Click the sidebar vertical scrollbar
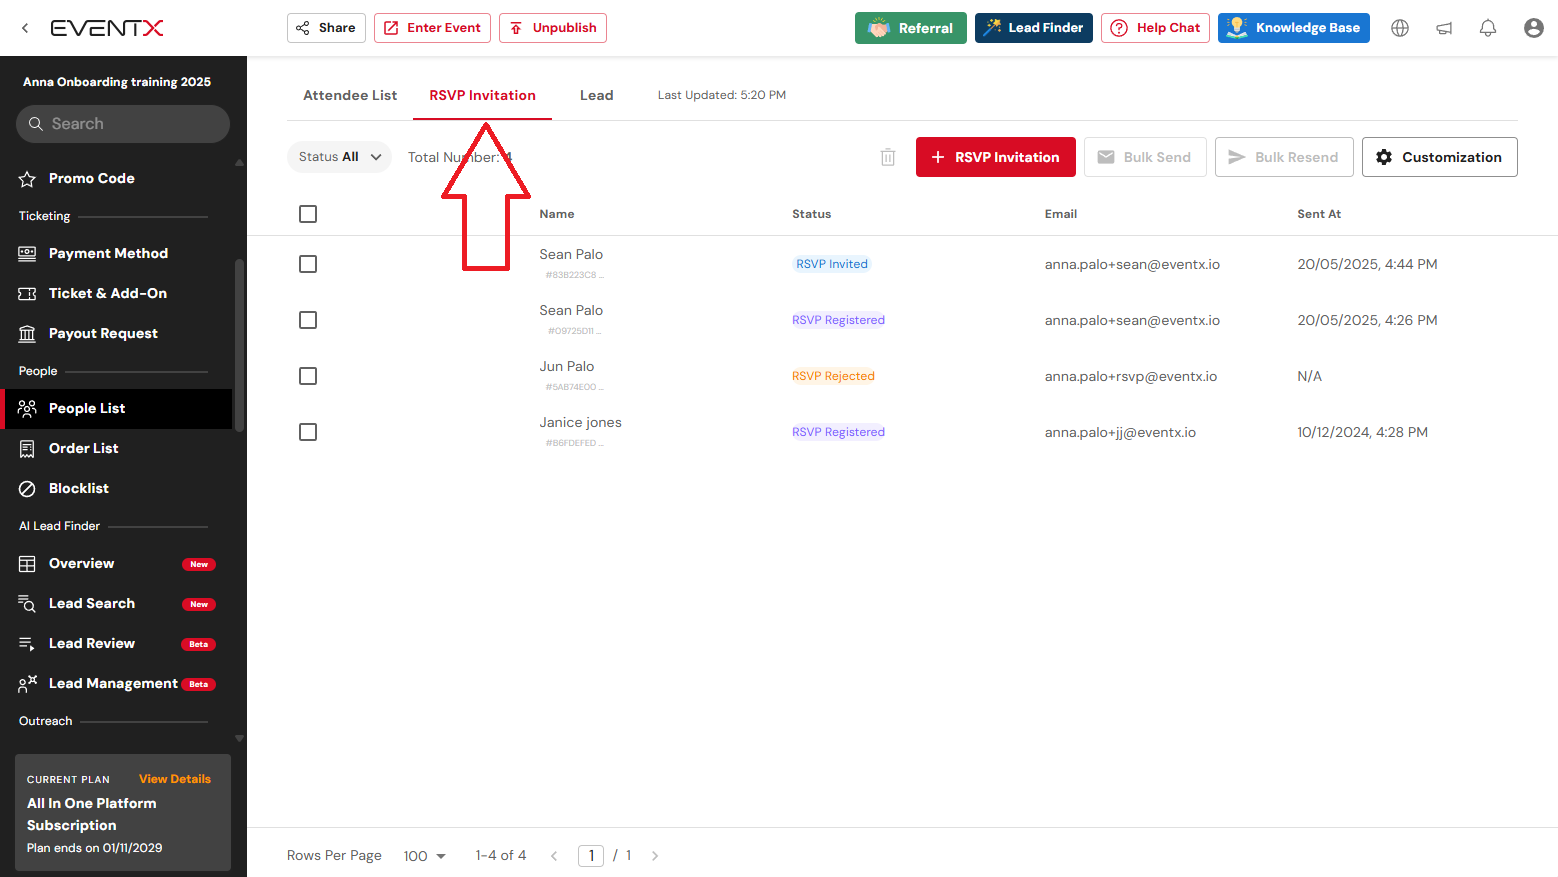The height and width of the screenshot is (877, 1558). click(239, 345)
